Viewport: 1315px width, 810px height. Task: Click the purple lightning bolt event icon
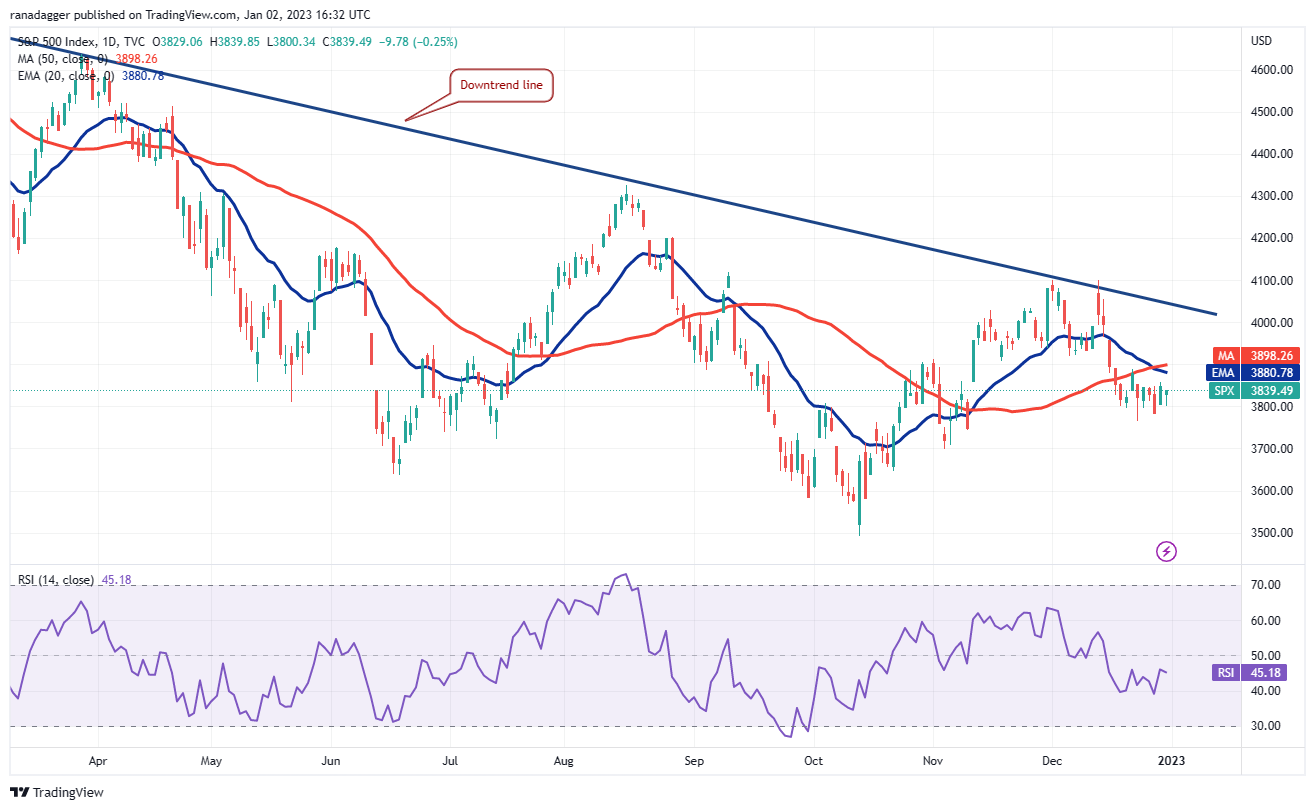(1165, 550)
